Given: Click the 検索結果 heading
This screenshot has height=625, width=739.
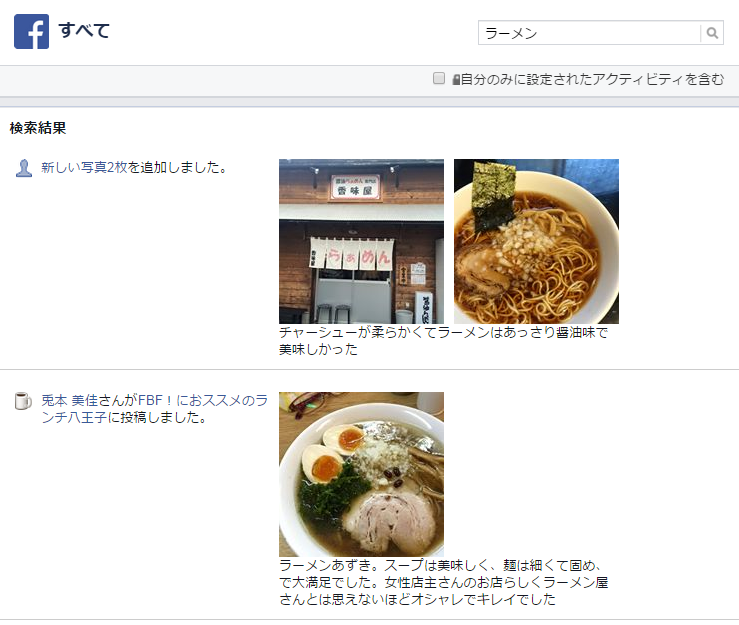Looking at the screenshot, I should point(38,128).
